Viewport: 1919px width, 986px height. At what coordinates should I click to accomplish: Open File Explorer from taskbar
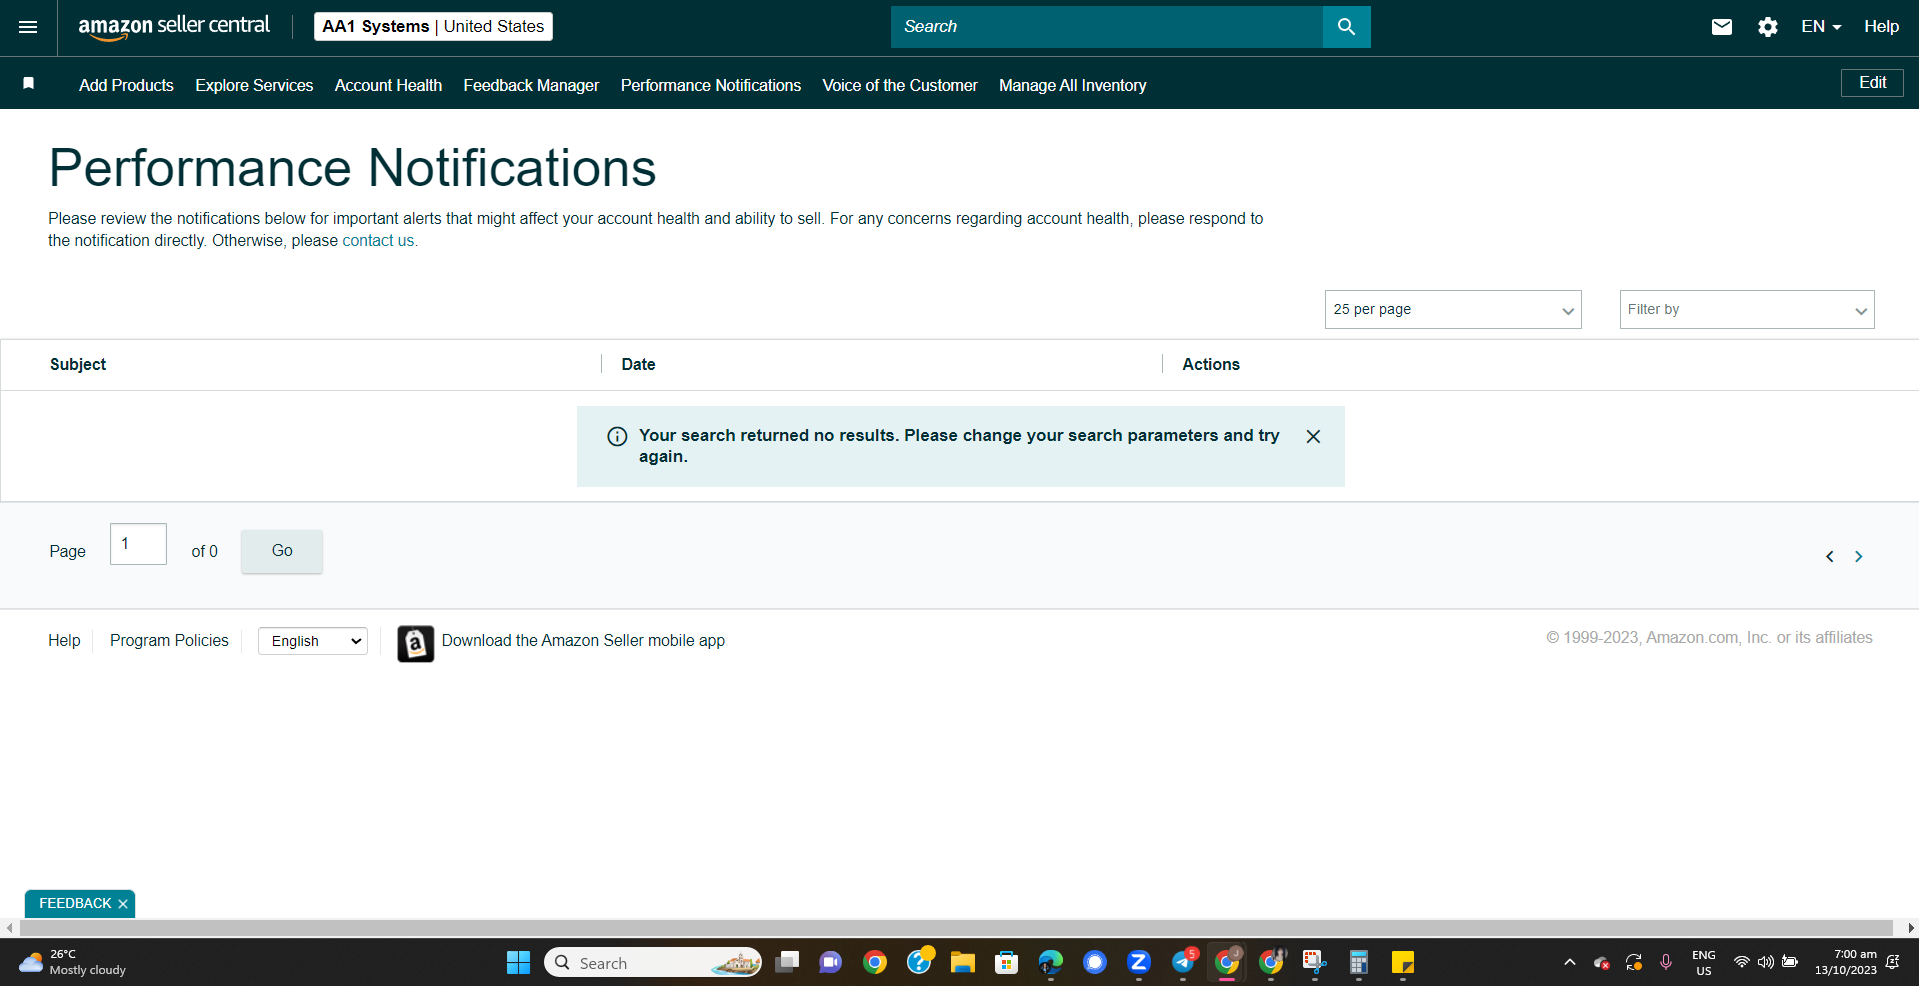(x=963, y=962)
